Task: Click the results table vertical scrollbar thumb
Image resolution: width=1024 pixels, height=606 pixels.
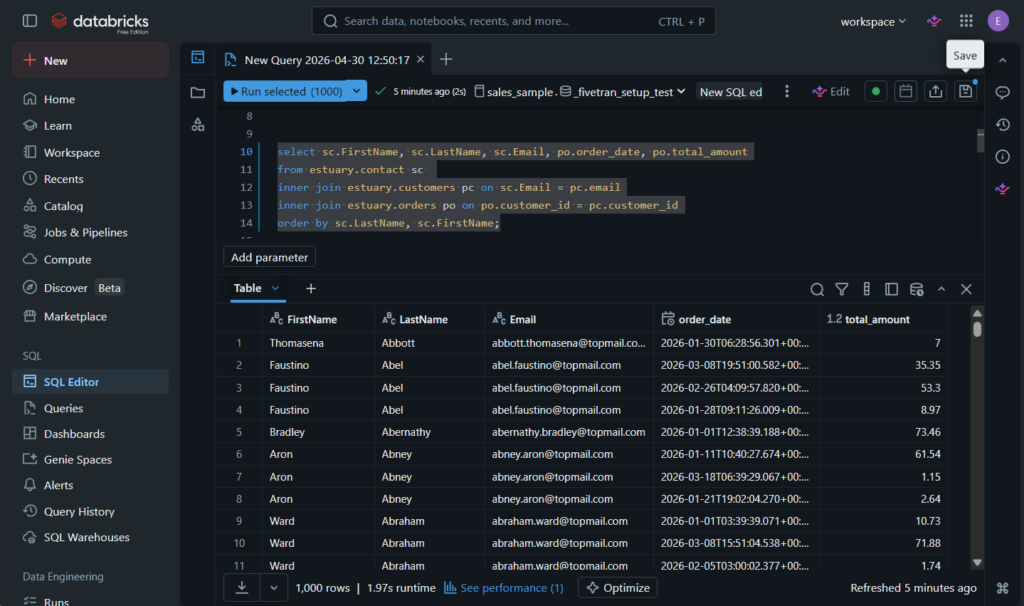Action: click(977, 329)
